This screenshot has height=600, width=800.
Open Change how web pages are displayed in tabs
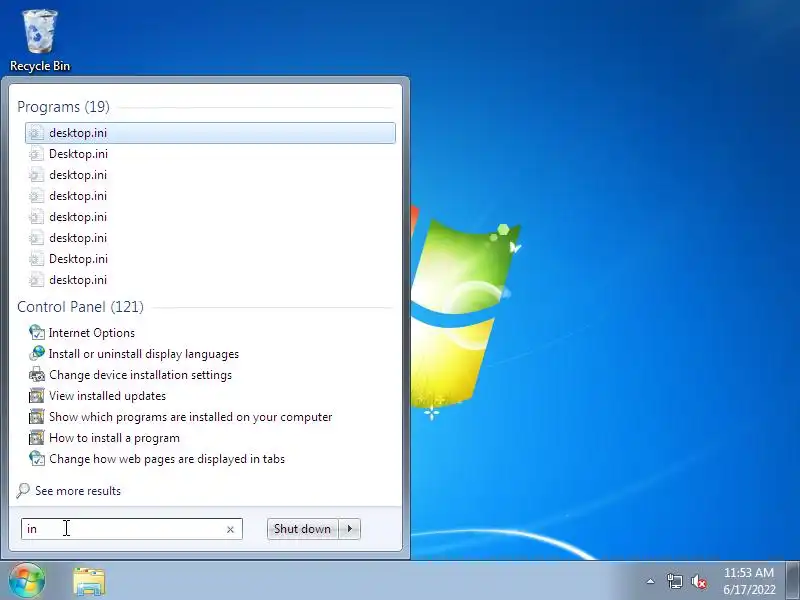point(157,458)
